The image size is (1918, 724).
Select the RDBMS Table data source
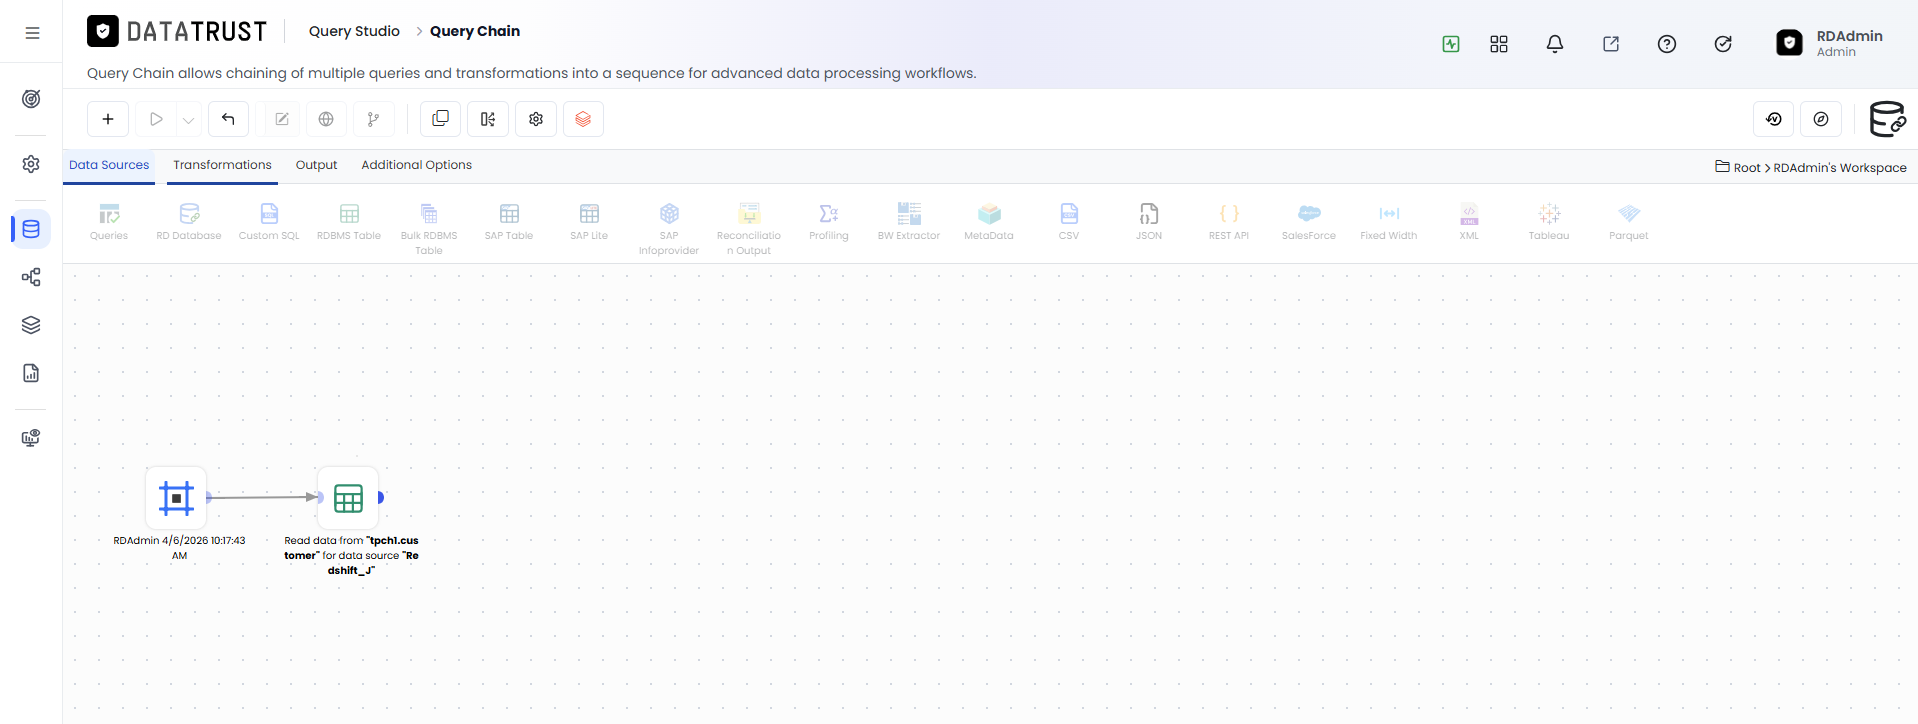pyautogui.click(x=349, y=222)
